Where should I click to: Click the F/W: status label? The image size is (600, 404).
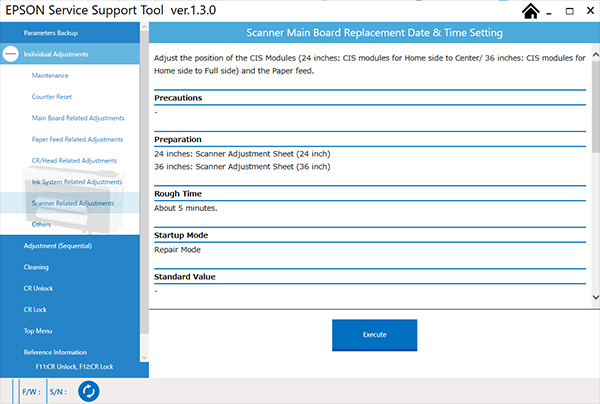[31, 392]
